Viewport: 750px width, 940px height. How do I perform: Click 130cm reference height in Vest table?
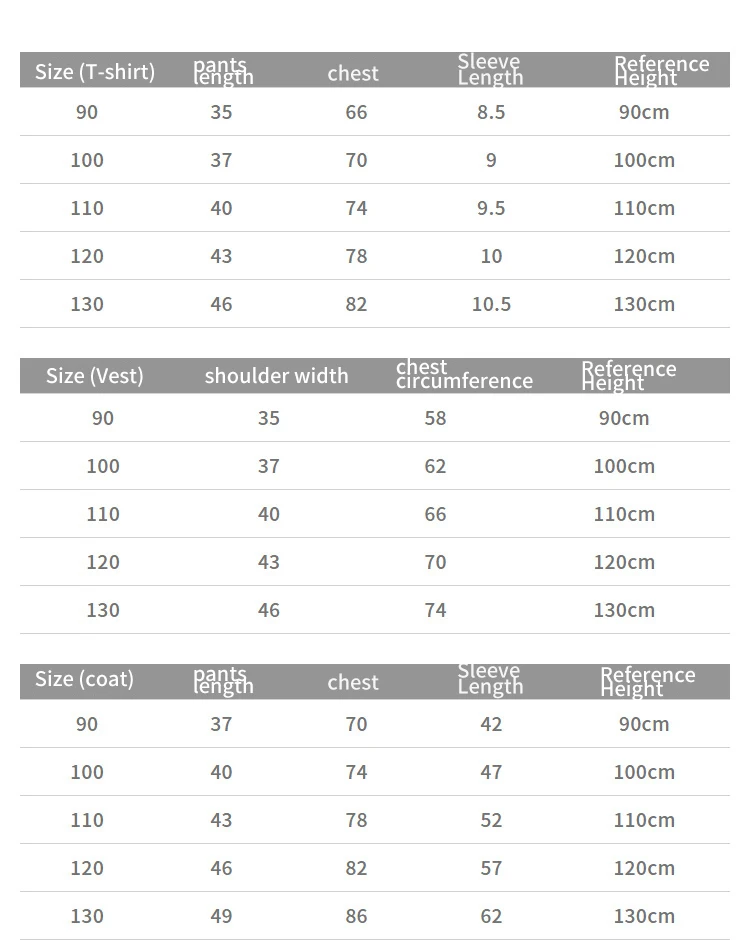624,610
